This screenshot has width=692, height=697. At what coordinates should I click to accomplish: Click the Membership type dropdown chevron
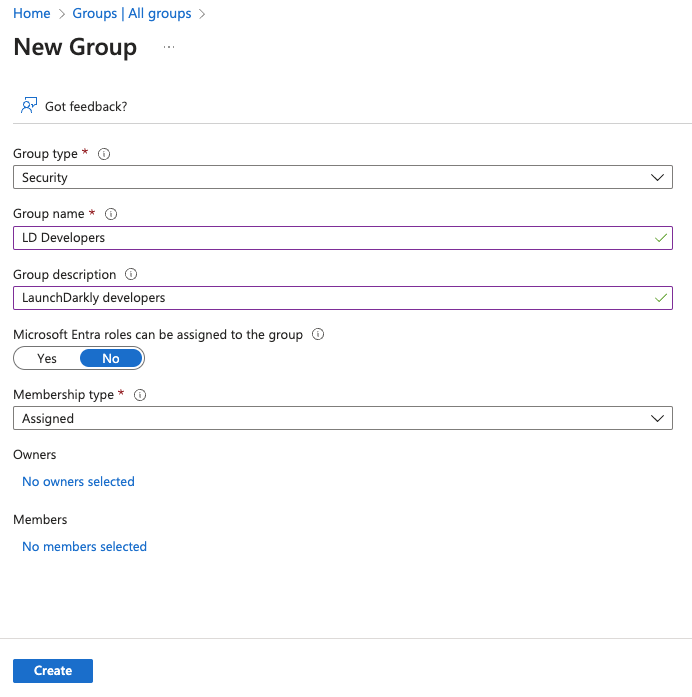pos(657,418)
